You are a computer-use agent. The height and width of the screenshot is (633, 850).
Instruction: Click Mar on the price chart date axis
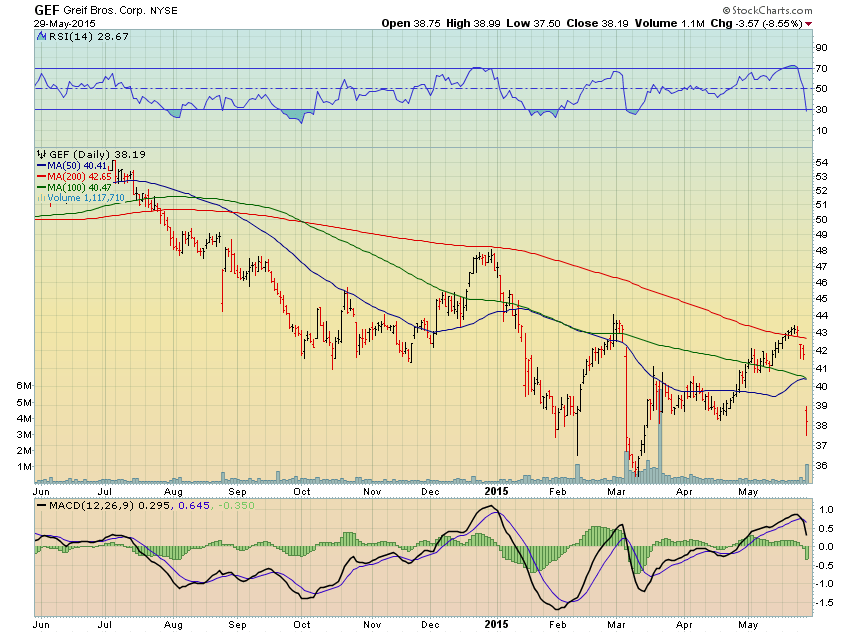616,492
